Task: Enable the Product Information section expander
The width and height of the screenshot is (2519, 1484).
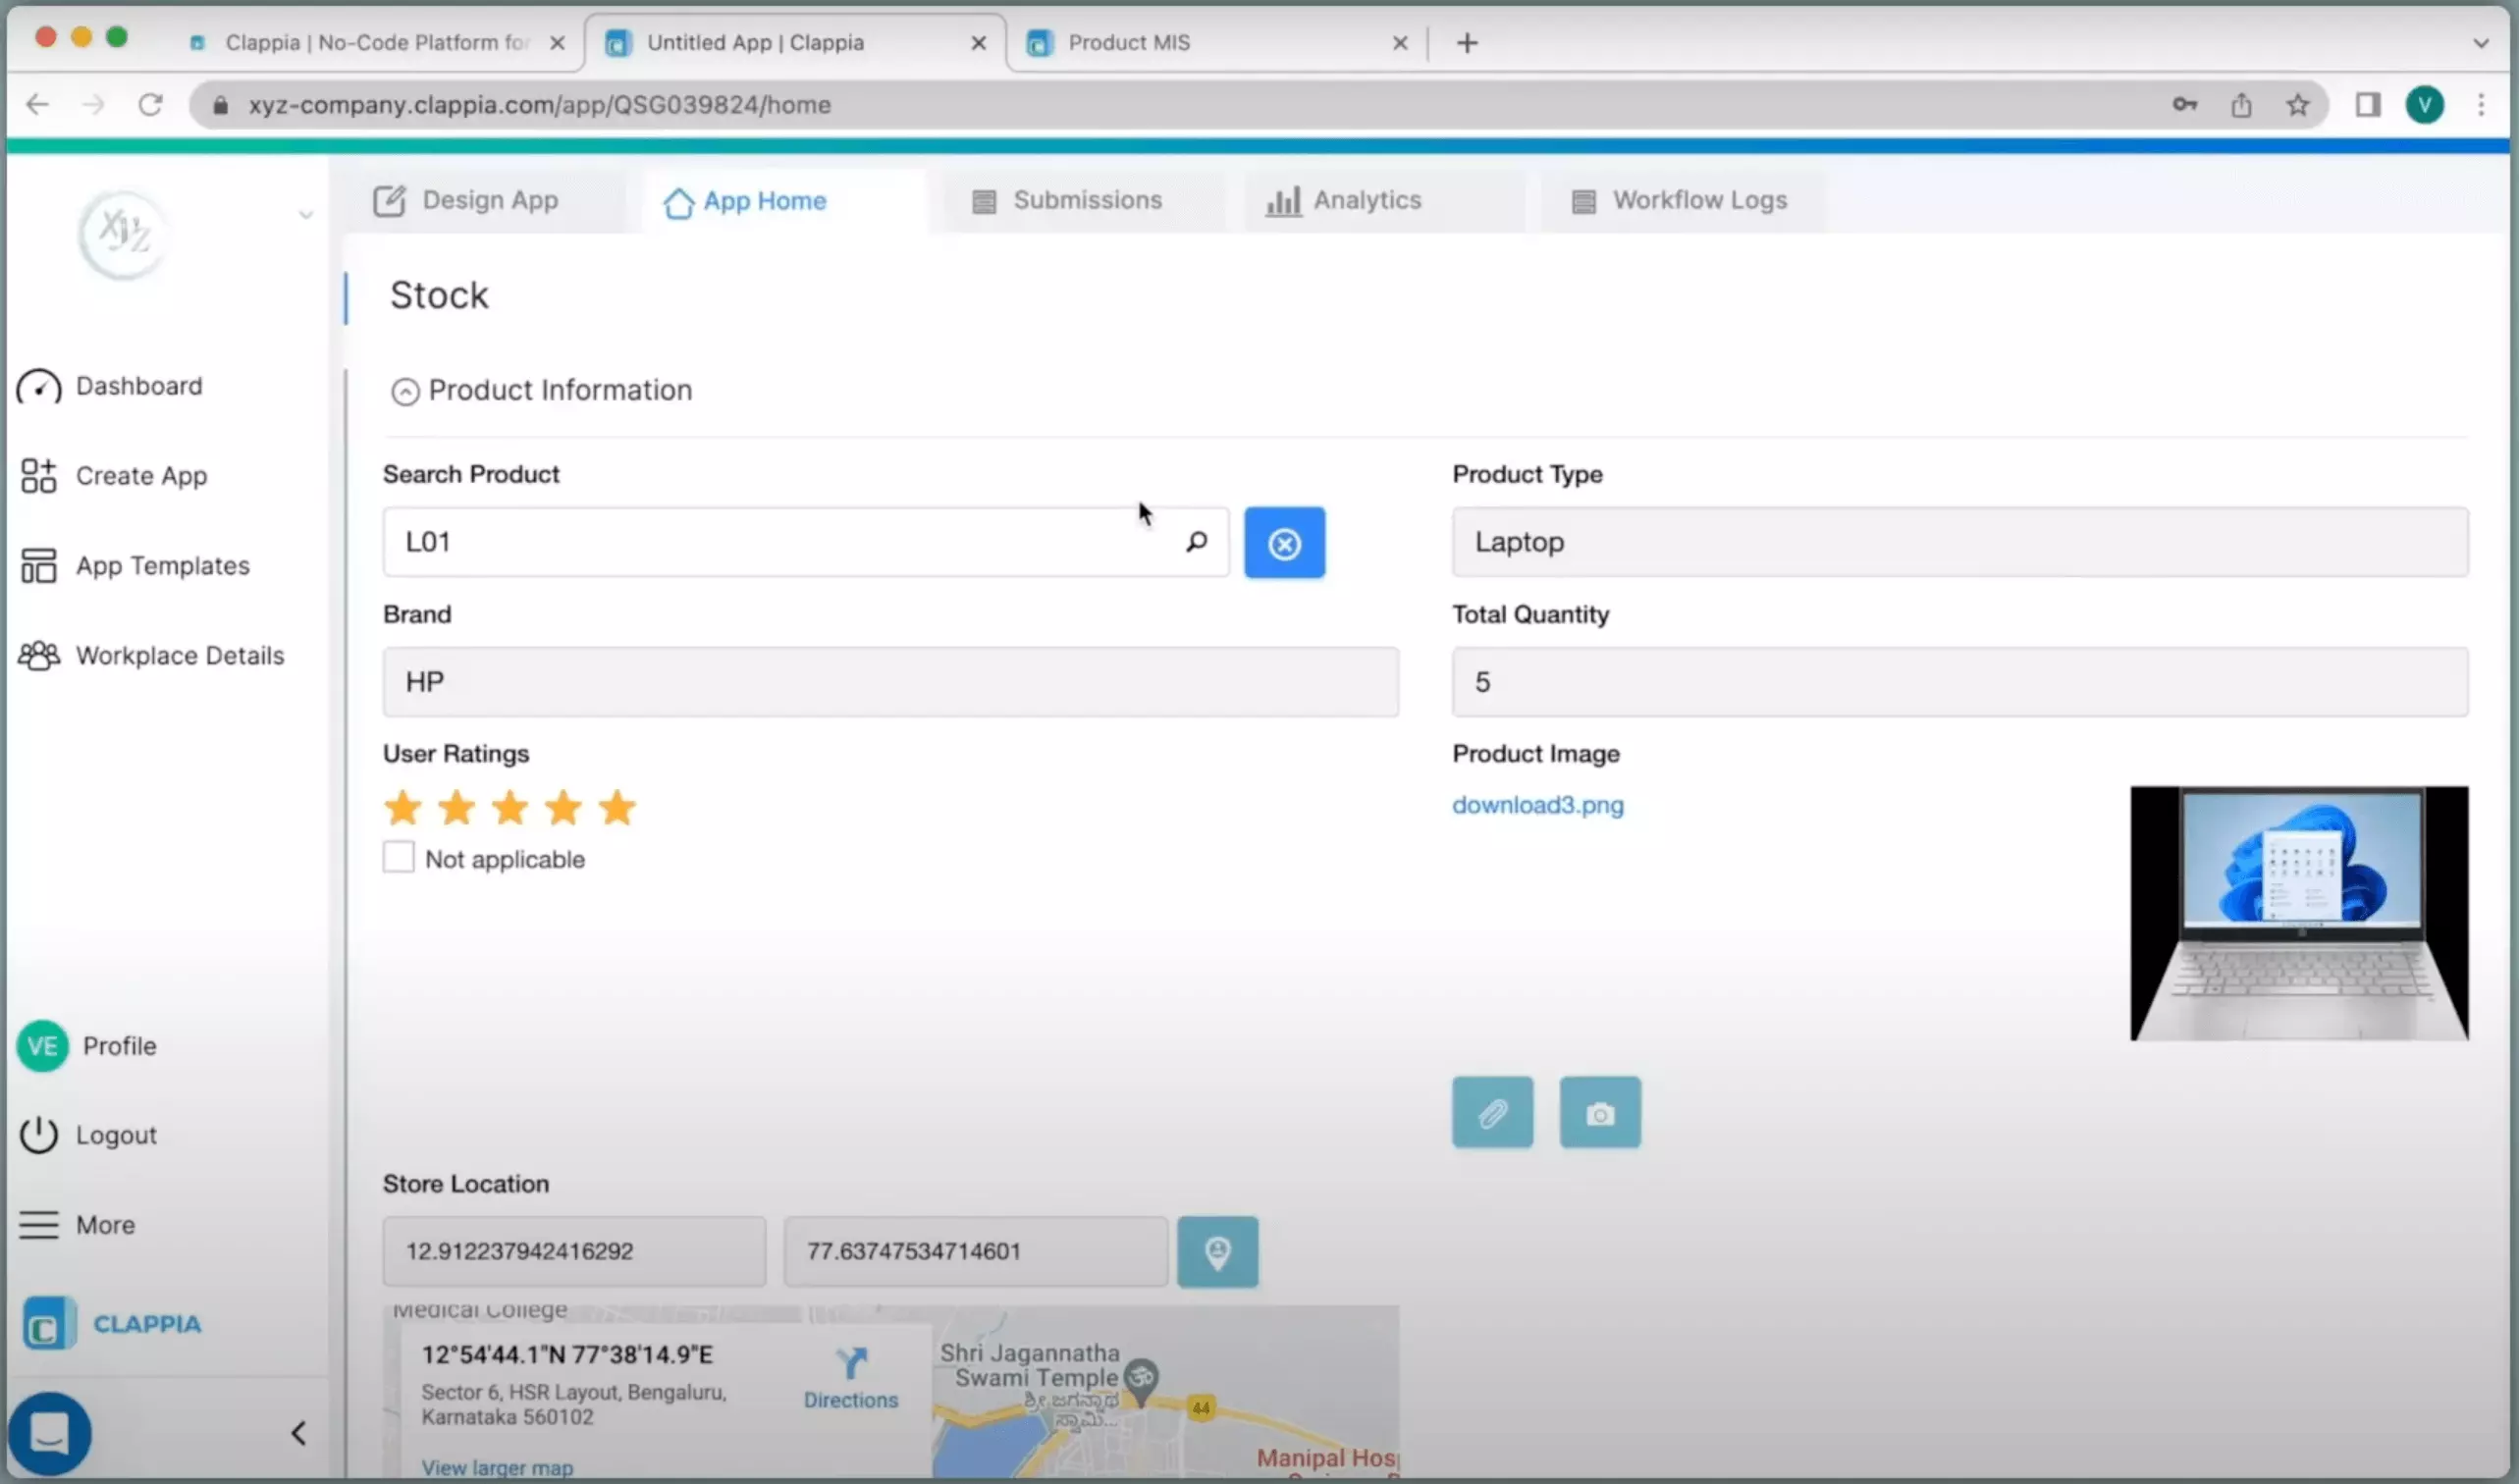Action: coord(402,391)
